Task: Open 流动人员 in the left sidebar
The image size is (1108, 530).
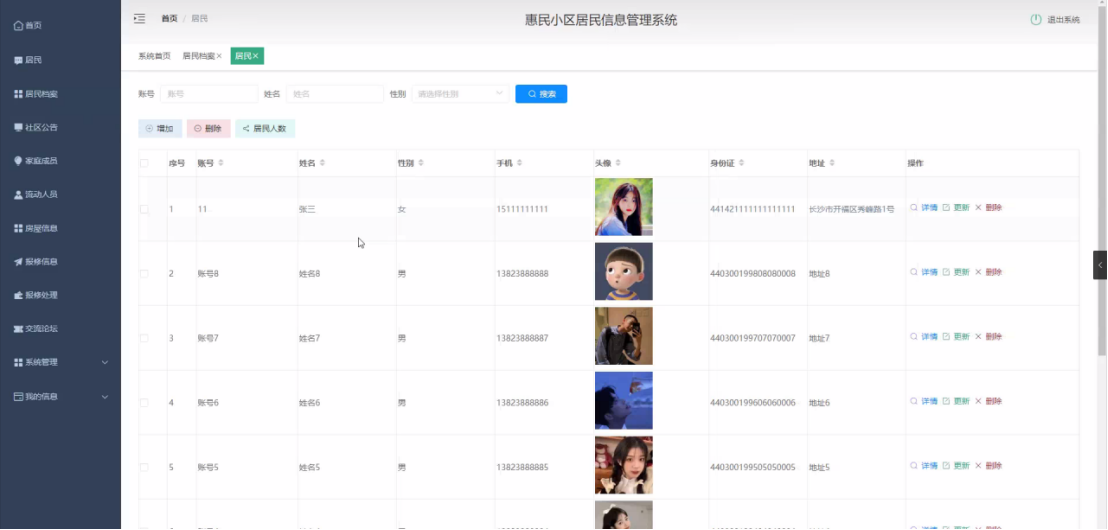Action: coord(36,194)
